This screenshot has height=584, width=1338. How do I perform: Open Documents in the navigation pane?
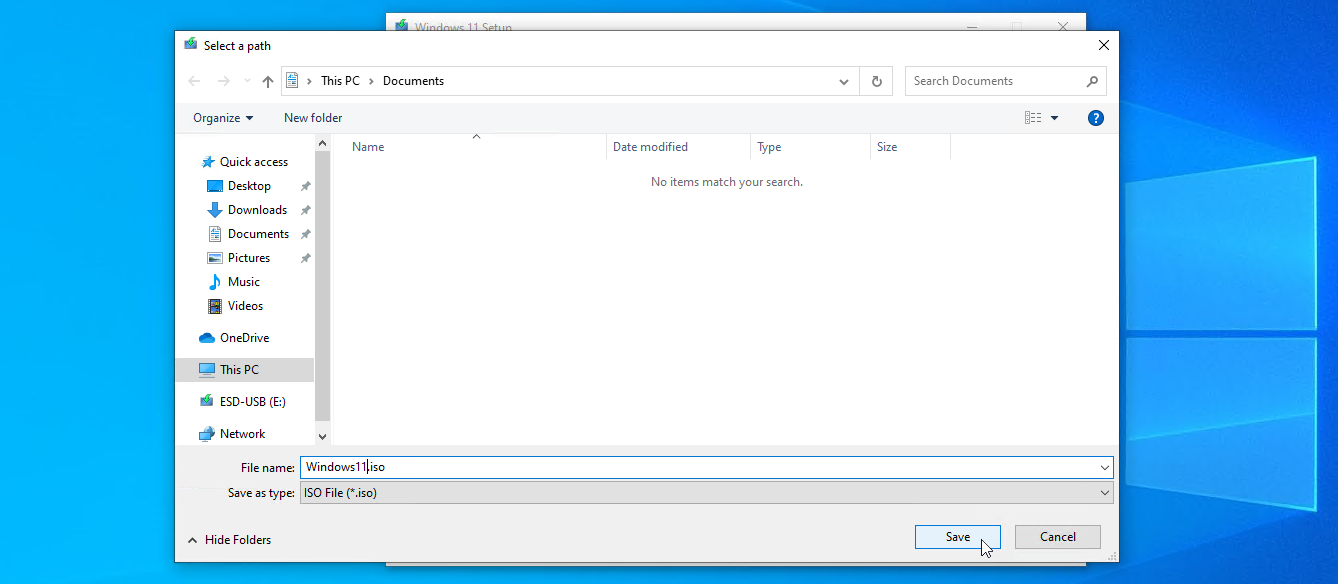pyautogui.click(x=258, y=234)
